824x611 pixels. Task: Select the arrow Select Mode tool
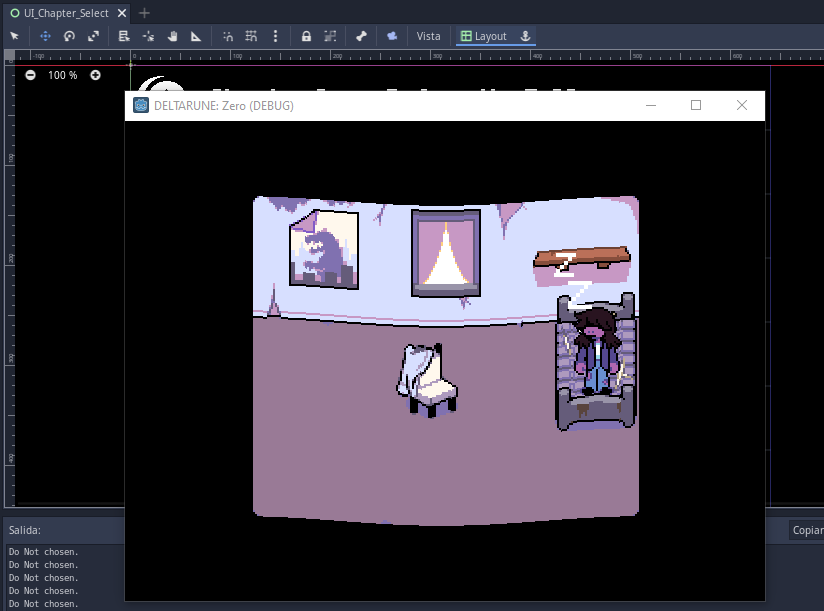pyautogui.click(x=14, y=36)
